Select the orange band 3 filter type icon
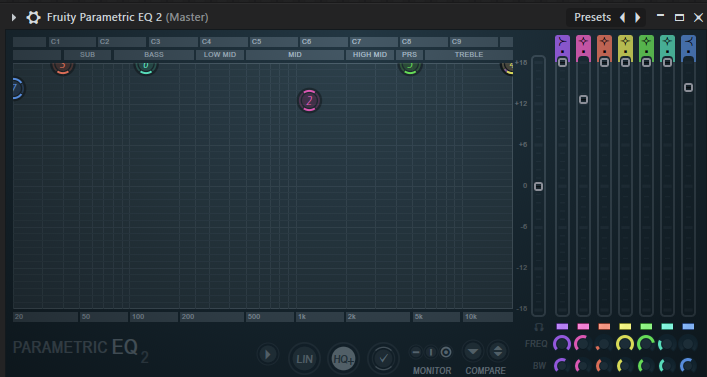Screen dimensions: 707x377 tap(604, 42)
